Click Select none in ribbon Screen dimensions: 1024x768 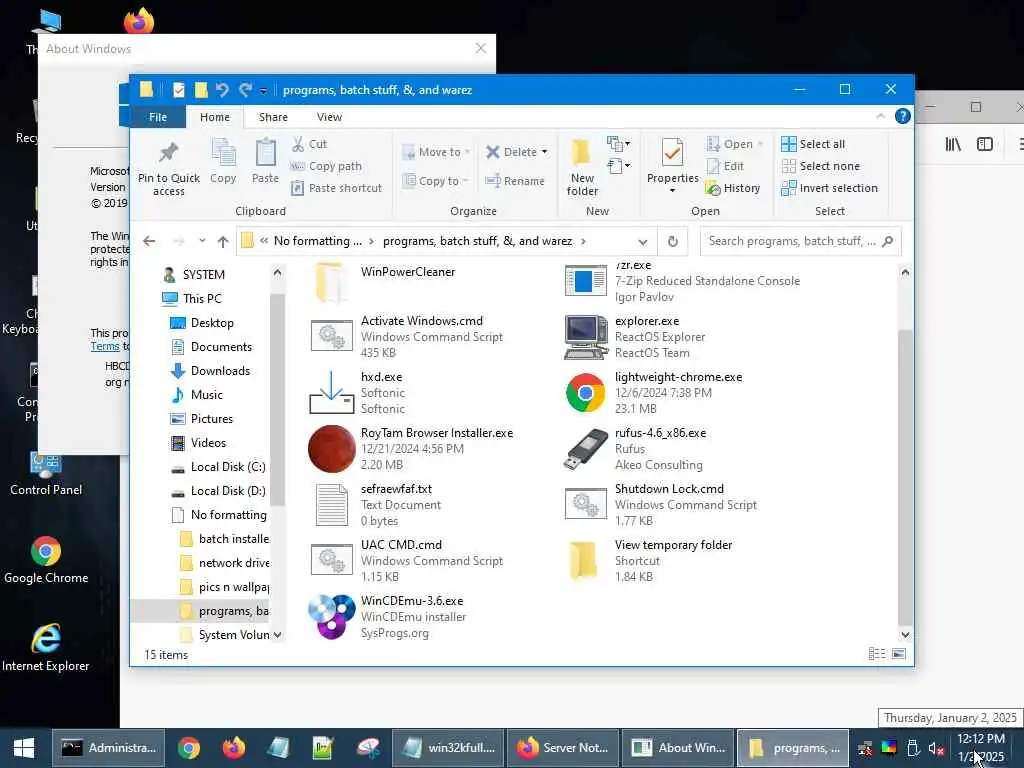820,166
